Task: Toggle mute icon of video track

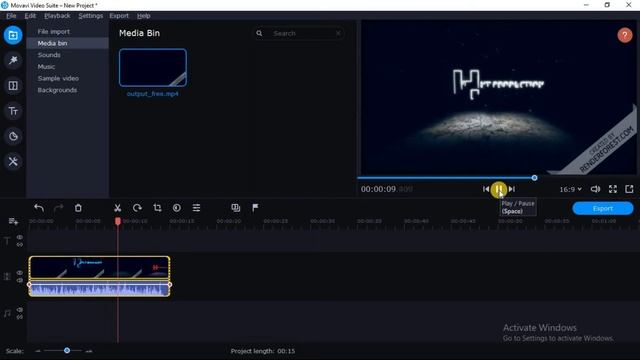Action: click(x=20, y=280)
